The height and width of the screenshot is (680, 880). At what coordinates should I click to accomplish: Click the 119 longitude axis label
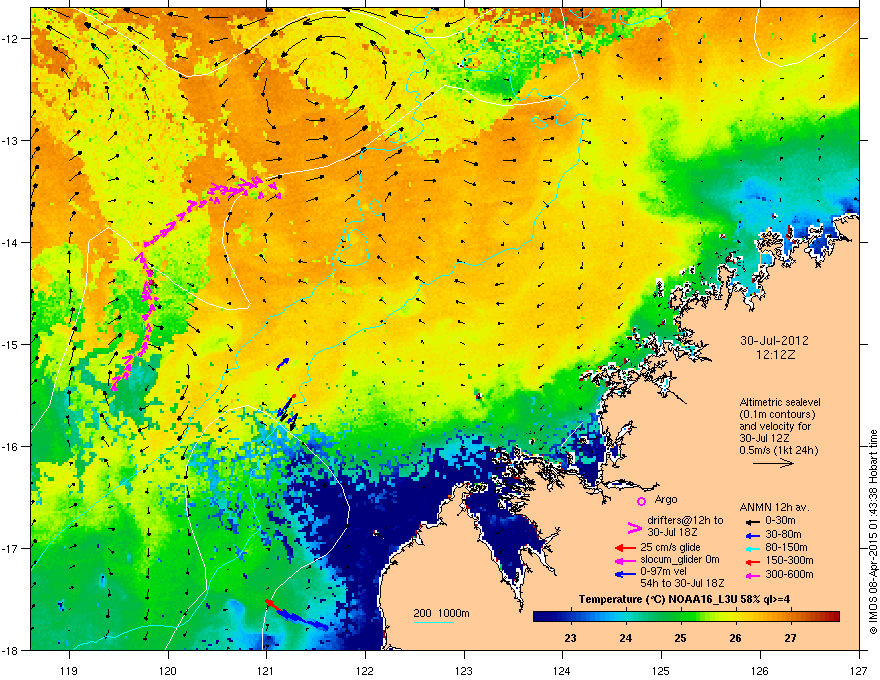tap(69, 670)
